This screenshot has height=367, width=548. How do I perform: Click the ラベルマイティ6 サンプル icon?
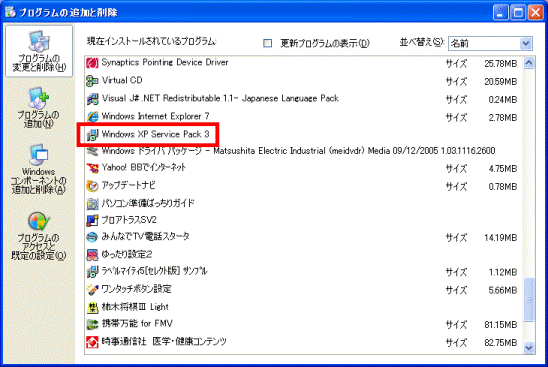point(92,272)
